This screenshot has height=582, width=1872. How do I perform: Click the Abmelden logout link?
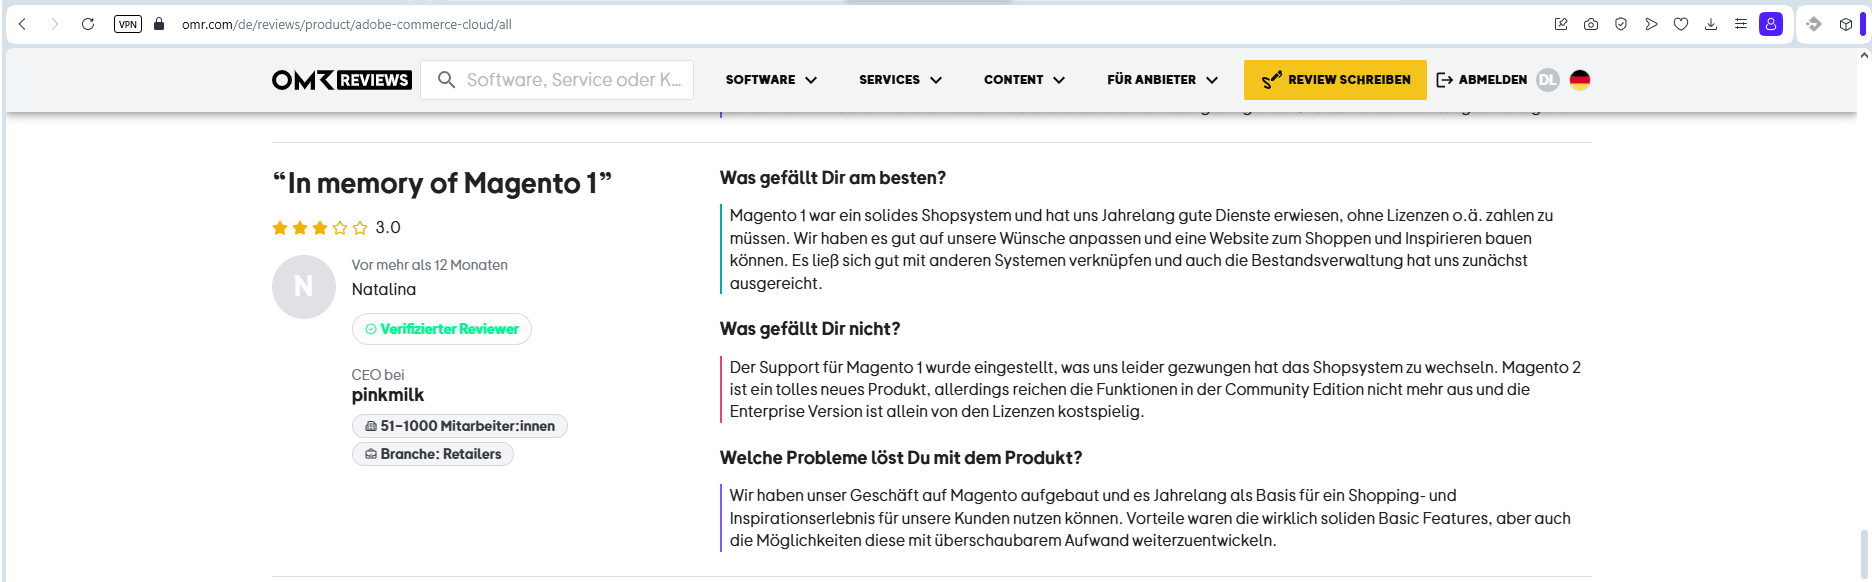coord(1482,80)
